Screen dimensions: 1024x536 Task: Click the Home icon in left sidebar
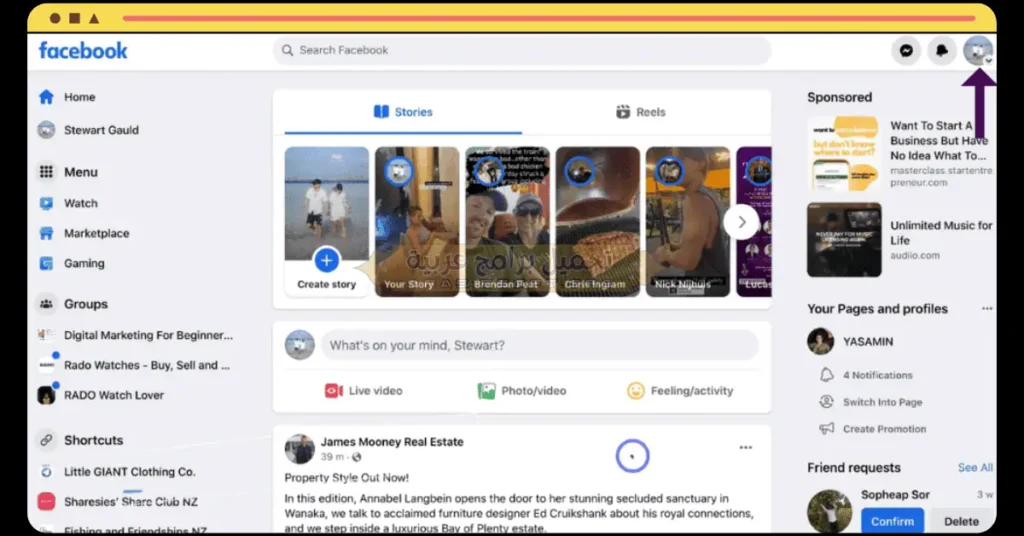[x=46, y=97]
